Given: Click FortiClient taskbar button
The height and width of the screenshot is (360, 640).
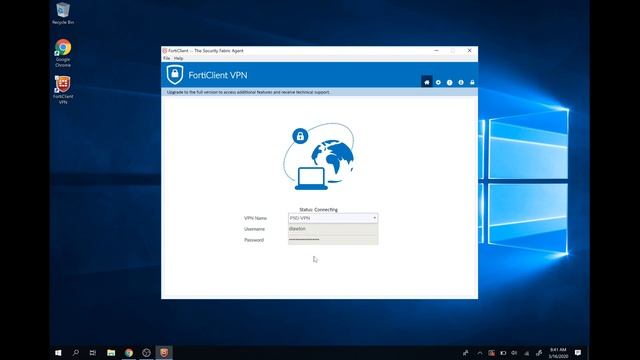Looking at the screenshot, I should click(x=164, y=353).
